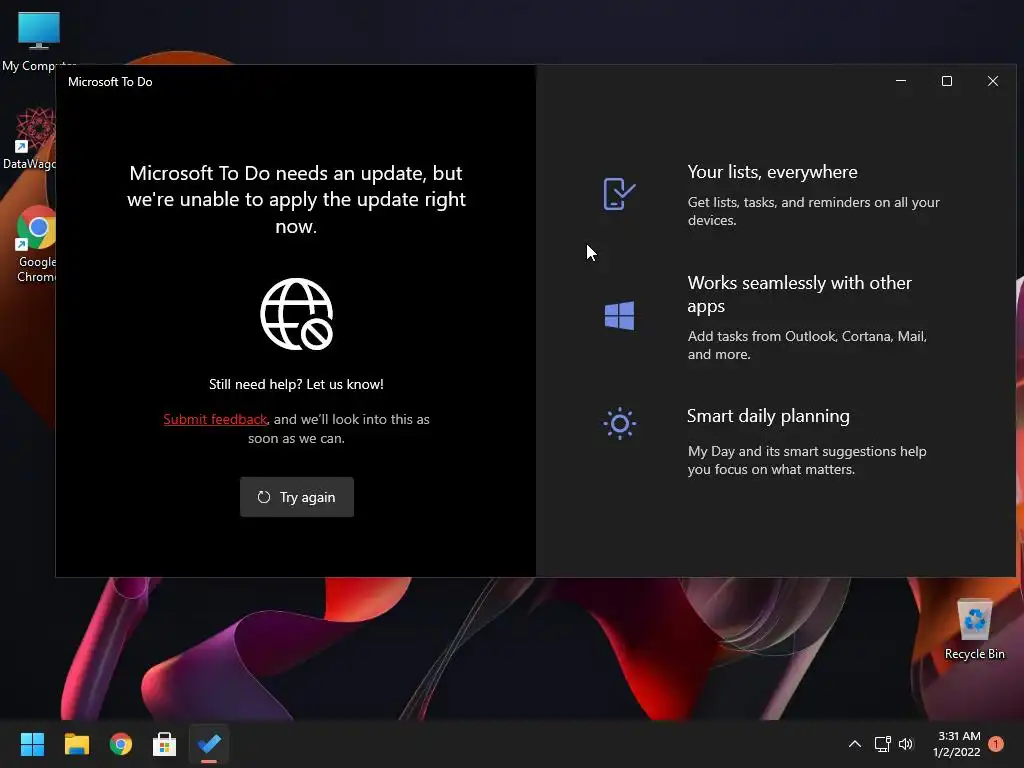The width and height of the screenshot is (1024, 768).
Task: Select the My Computer desktop icon
Action: tap(39, 41)
